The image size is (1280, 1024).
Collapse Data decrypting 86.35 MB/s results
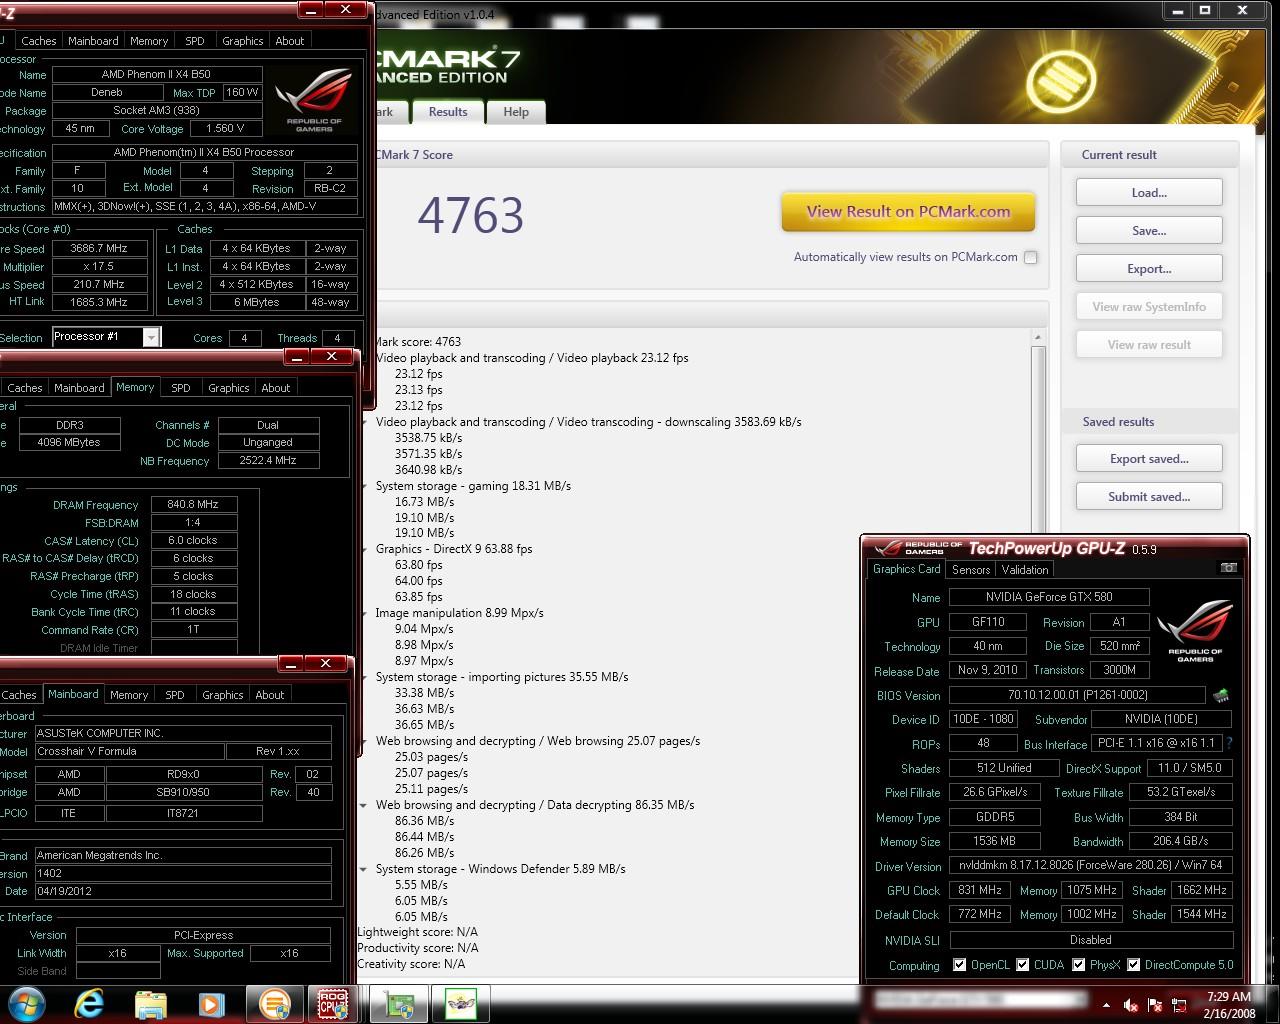(x=364, y=805)
